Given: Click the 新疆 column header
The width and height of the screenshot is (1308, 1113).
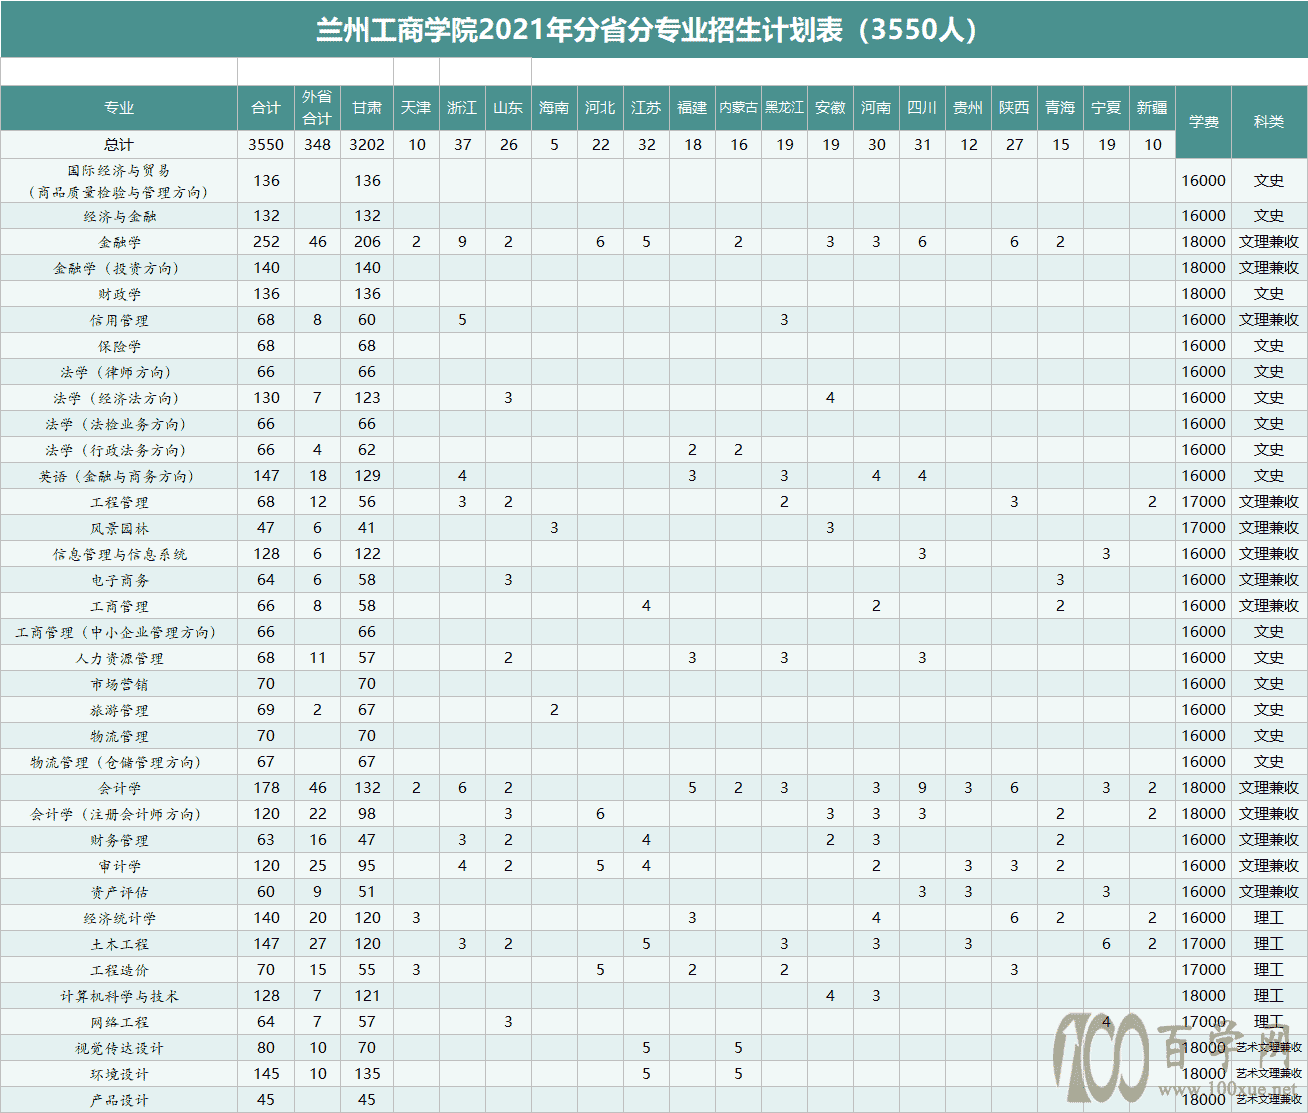Looking at the screenshot, I should (x=1152, y=108).
